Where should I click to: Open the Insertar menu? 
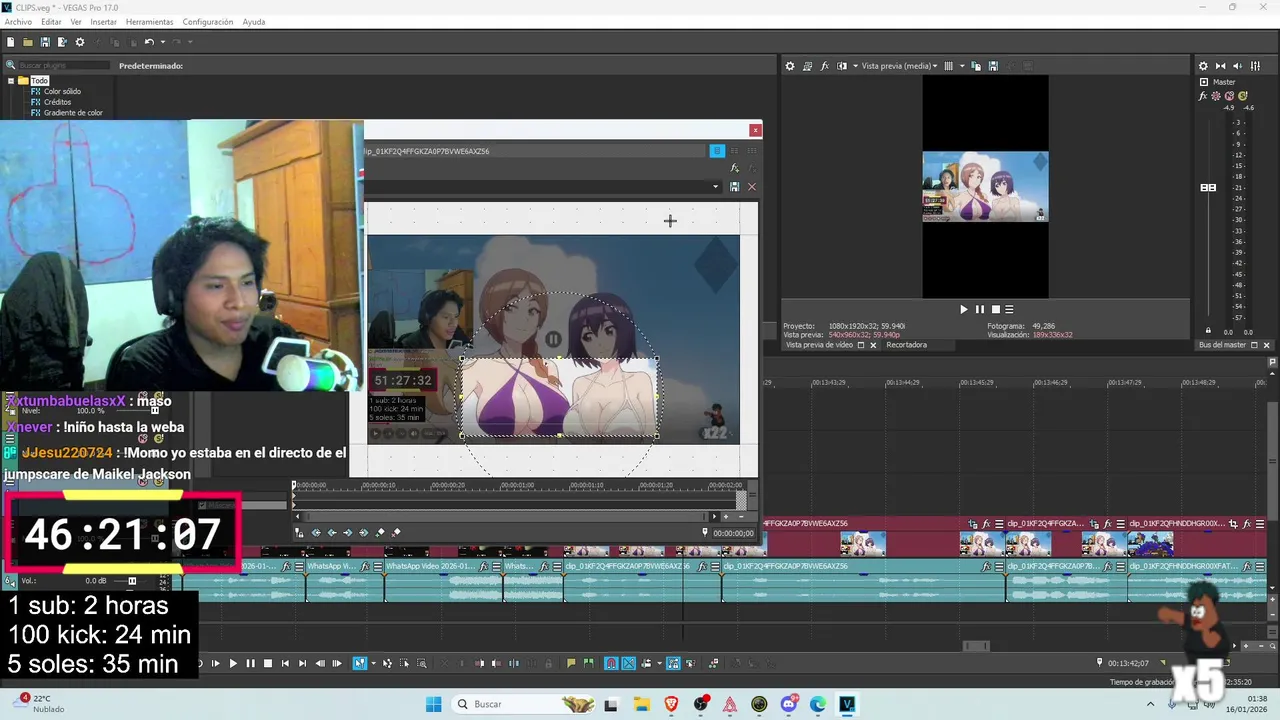[103, 22]
